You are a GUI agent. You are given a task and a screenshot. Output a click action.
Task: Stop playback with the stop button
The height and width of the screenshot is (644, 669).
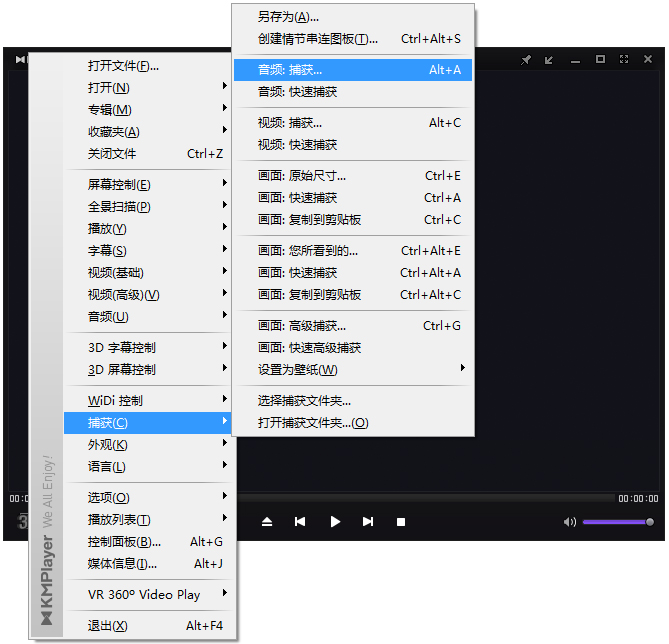point(401,522)
